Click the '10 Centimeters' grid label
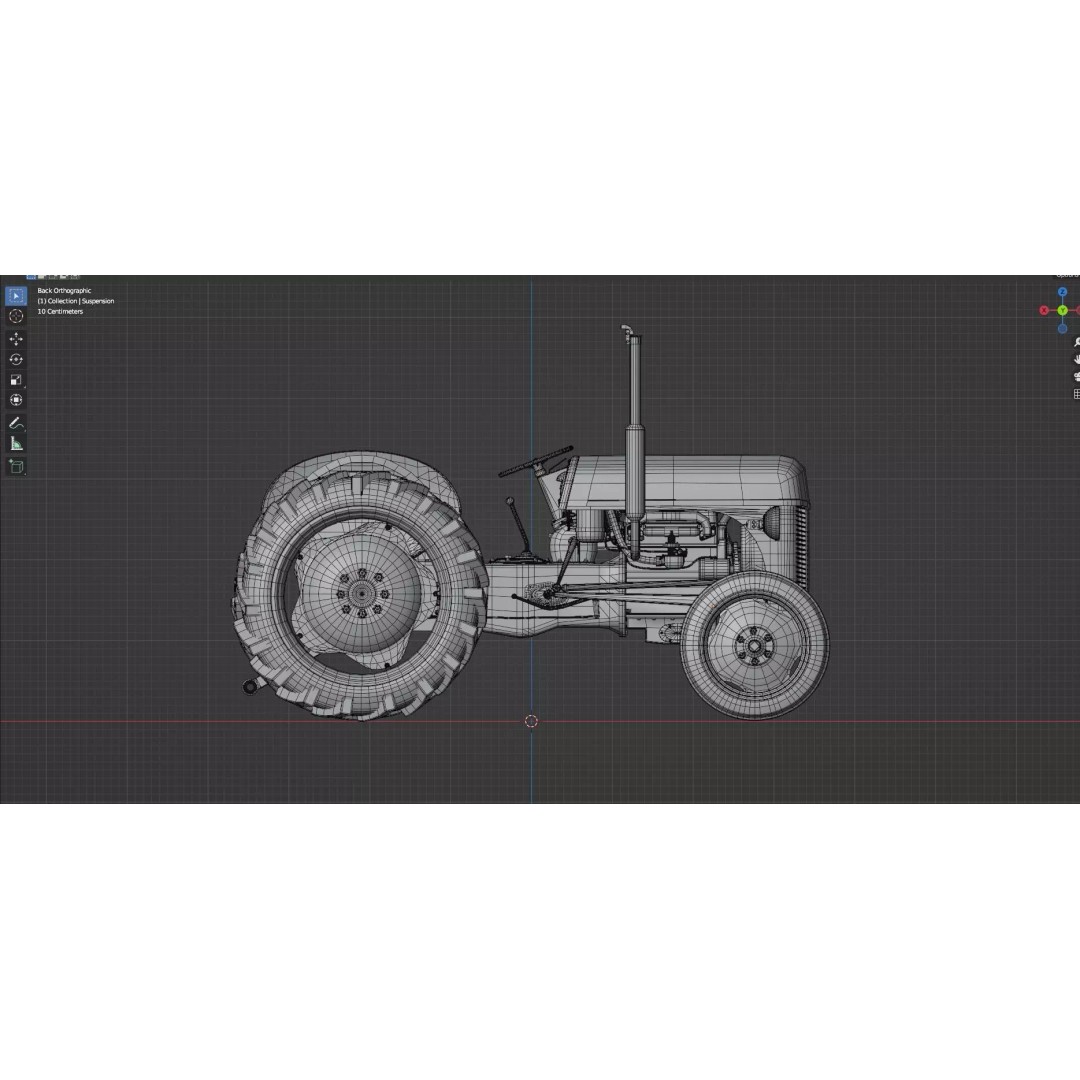 60,311
